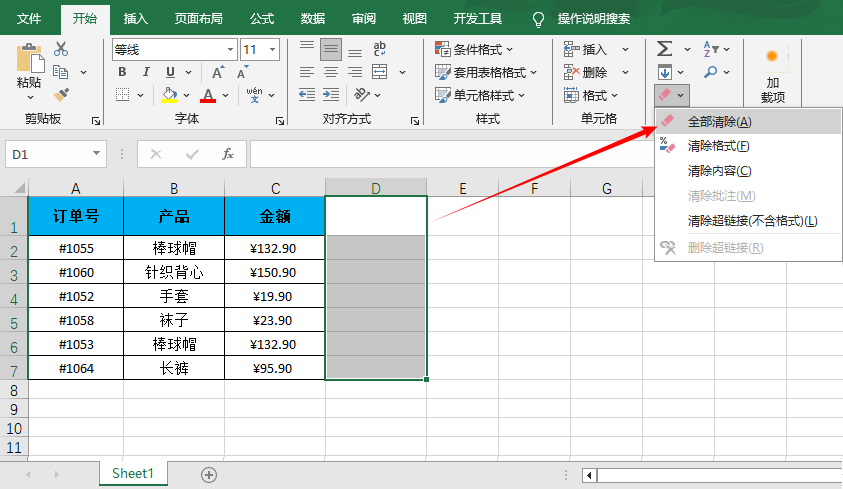Click the 操作说明搜索 search box
Image resolution: width=843 pixels, height=489 pixels.
point(594,19)
